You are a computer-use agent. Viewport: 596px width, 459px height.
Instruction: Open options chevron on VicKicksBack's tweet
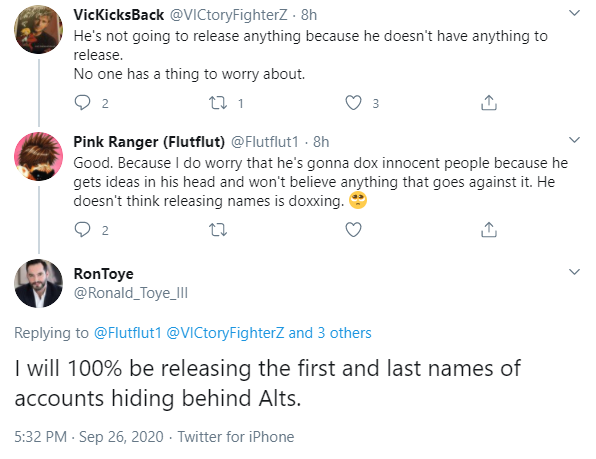coord(574,13)
